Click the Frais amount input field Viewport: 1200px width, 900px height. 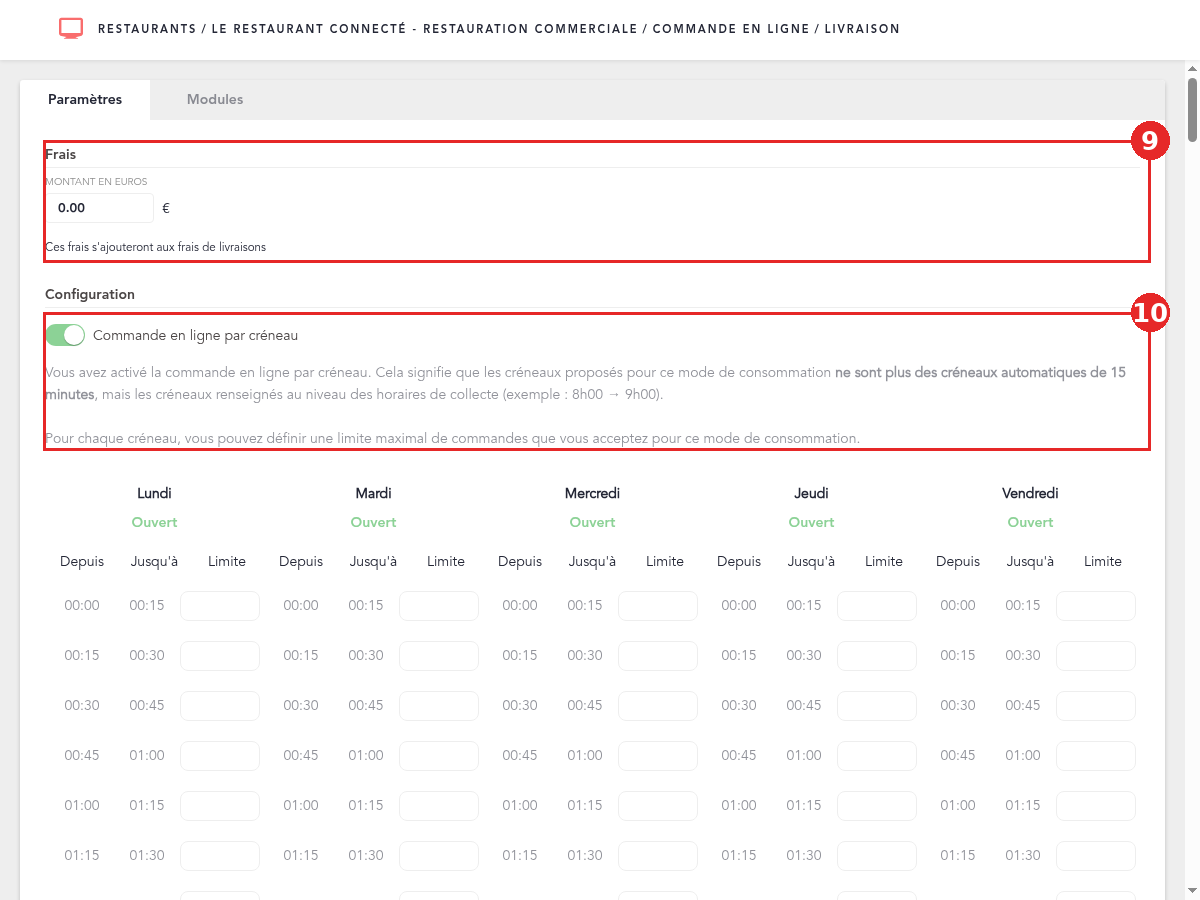tap(99, 208)
